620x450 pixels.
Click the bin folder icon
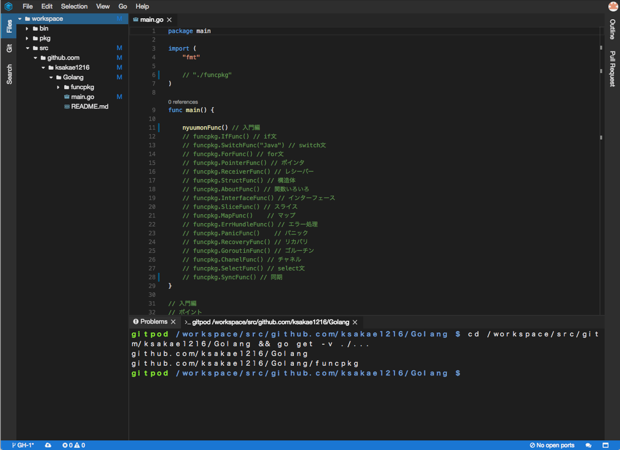pos(35,28)
